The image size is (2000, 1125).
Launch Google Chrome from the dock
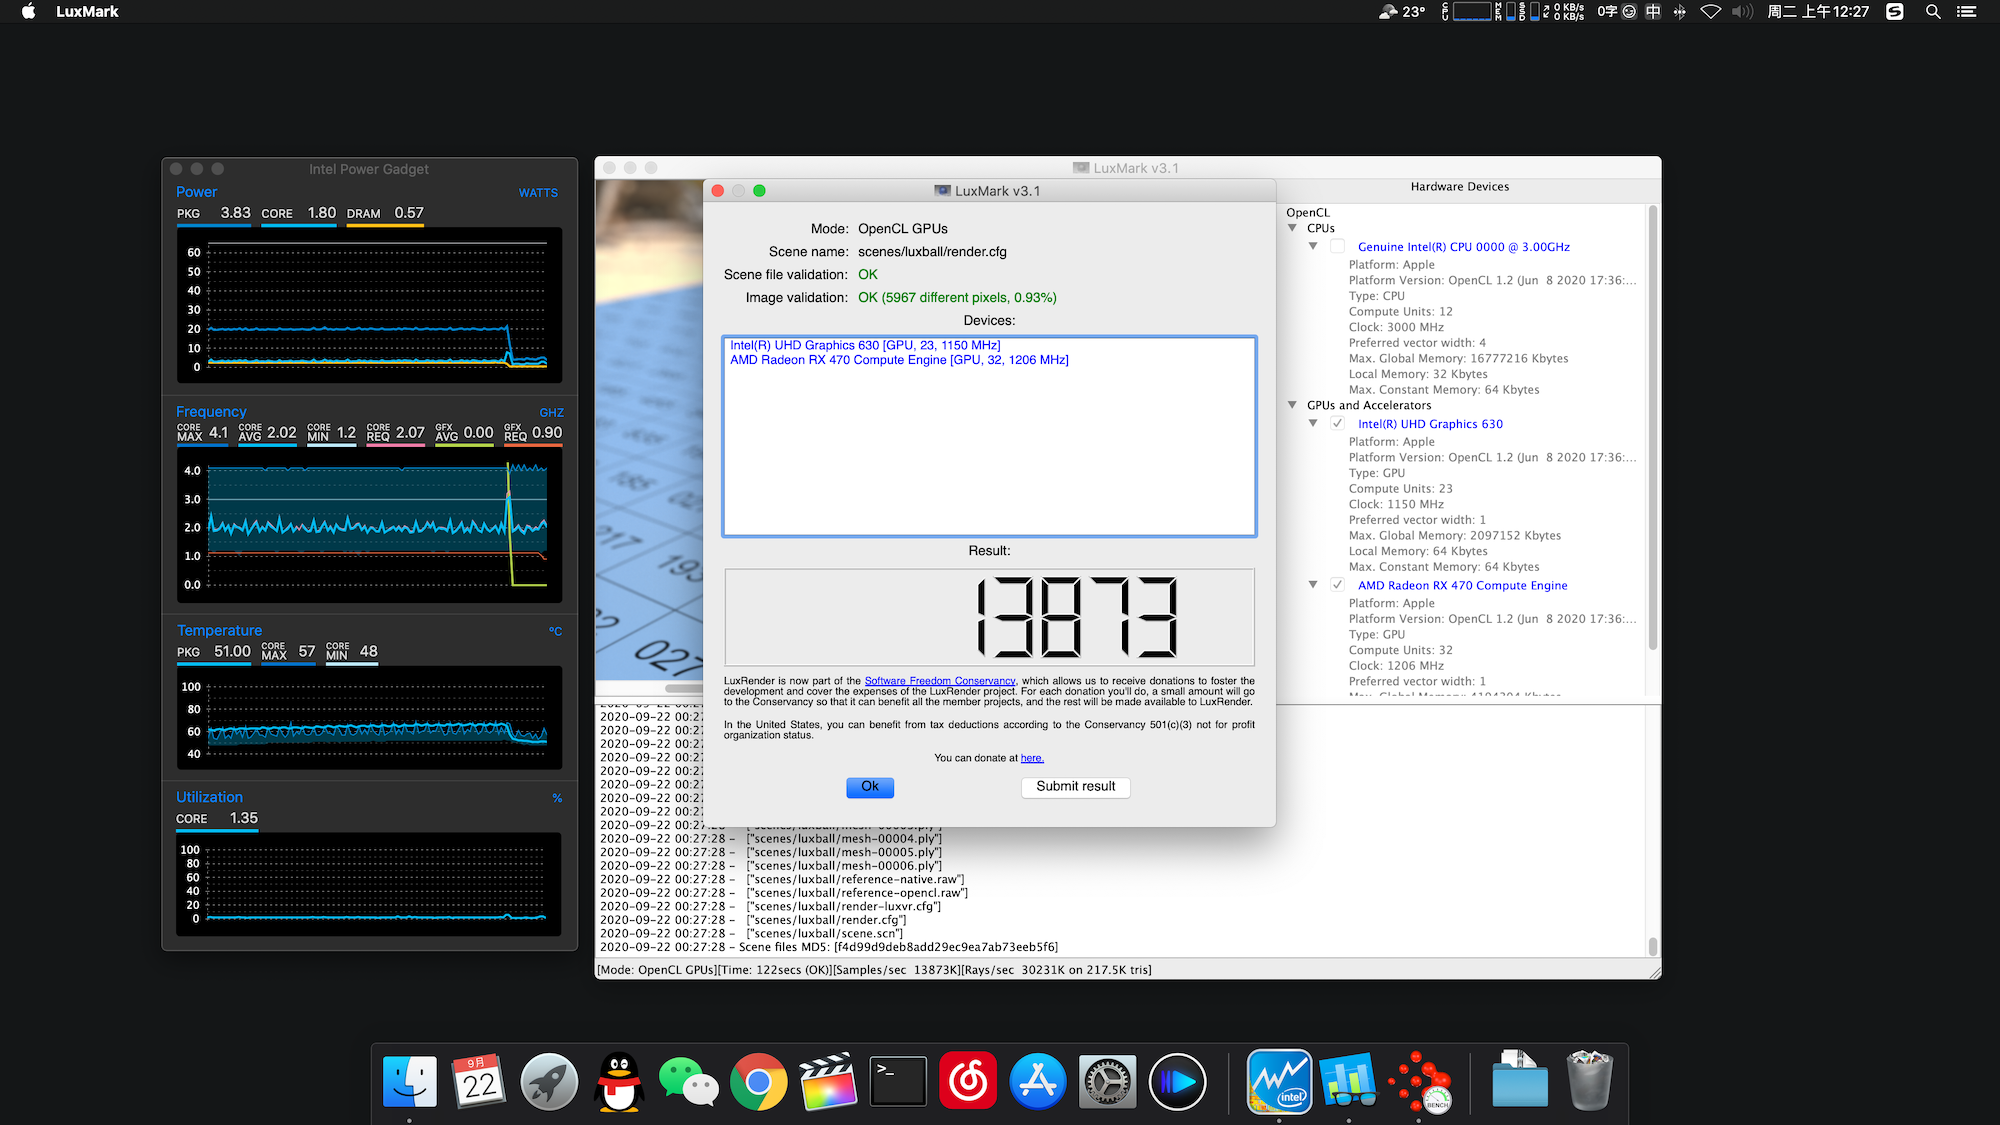click(758, 1081)
